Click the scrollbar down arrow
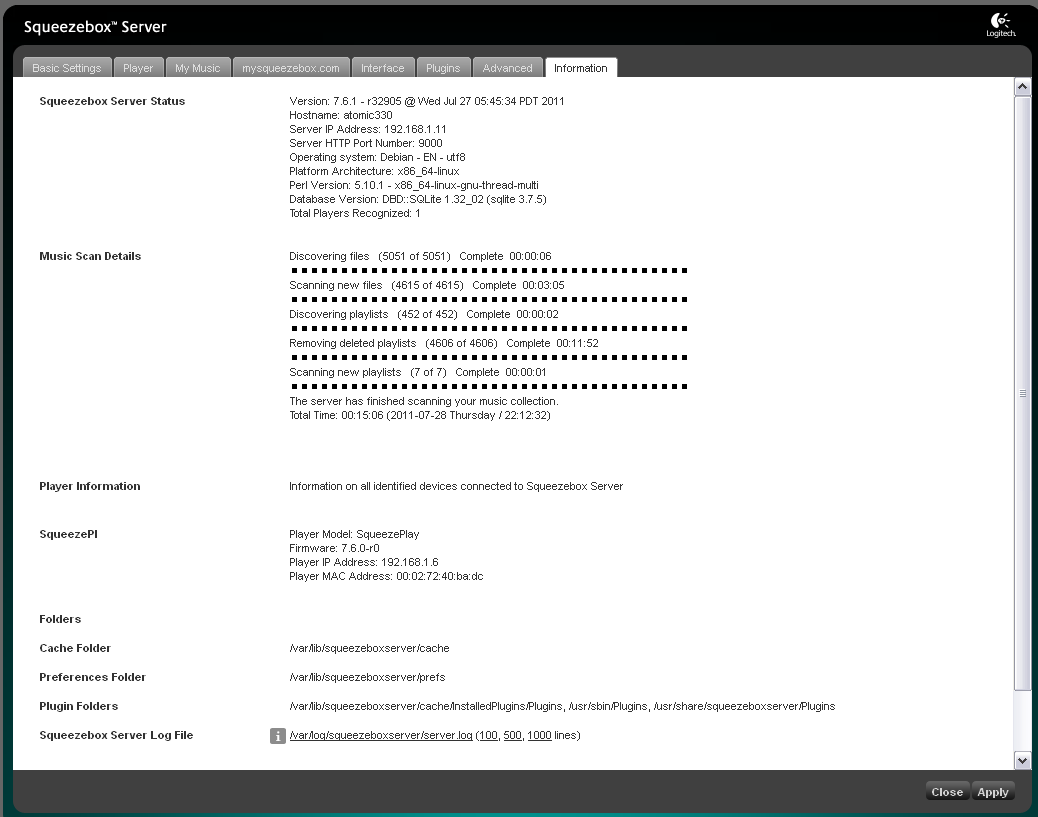The image size is (1038, 817). click(x=1022, y=760)
